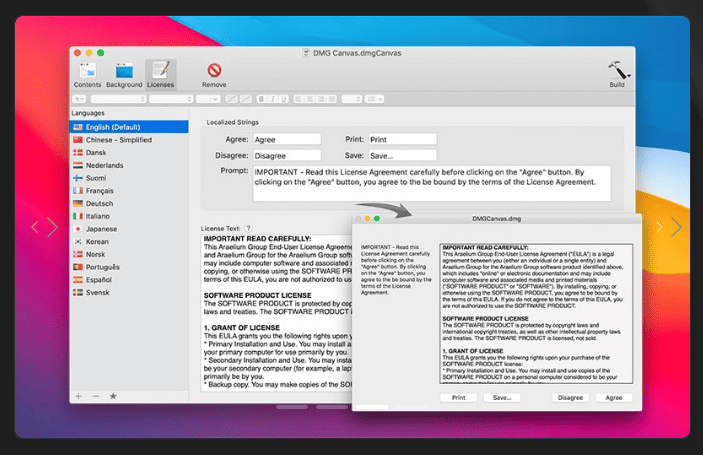Select Svensk language
This screenshot has width=703, height=455.
129,292
